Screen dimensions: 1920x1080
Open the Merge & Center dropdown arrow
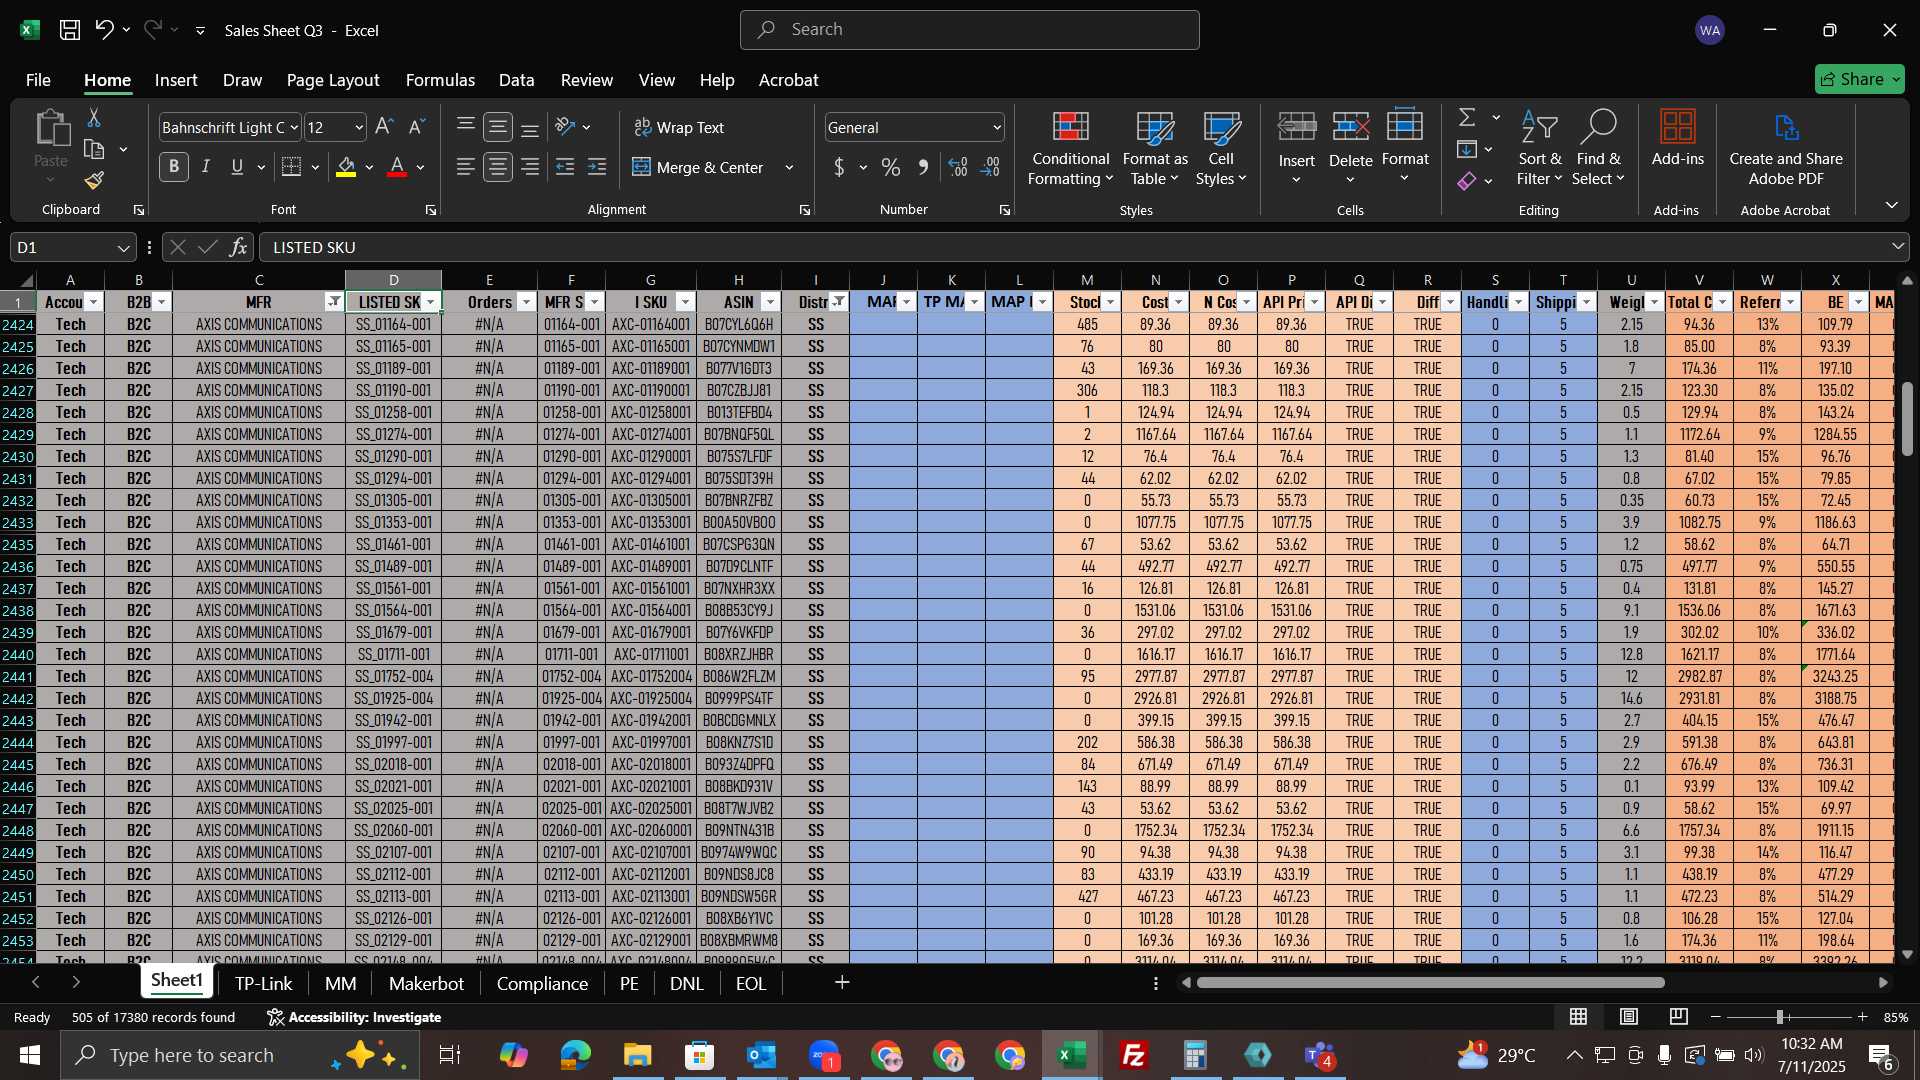[789, 167]
